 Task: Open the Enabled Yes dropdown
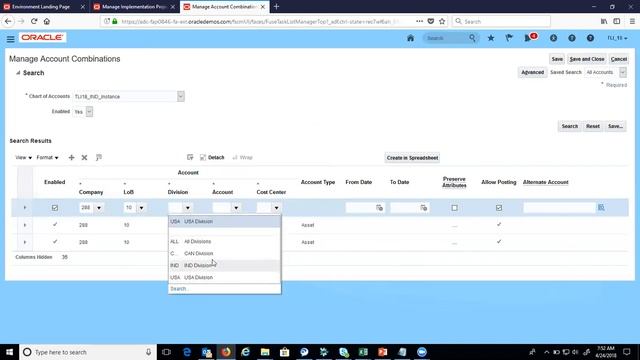pyautogui.click(x=89, y=111)
